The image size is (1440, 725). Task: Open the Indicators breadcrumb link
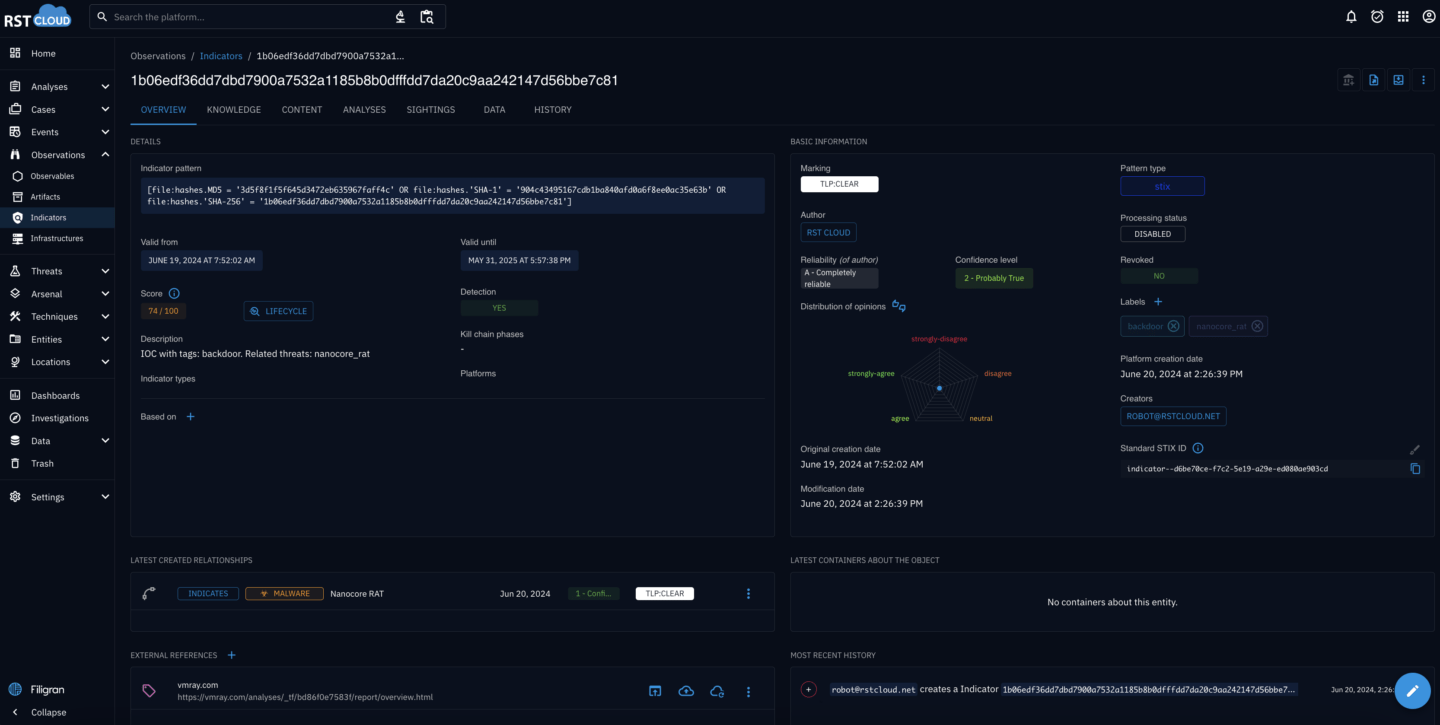coord(220,56)
